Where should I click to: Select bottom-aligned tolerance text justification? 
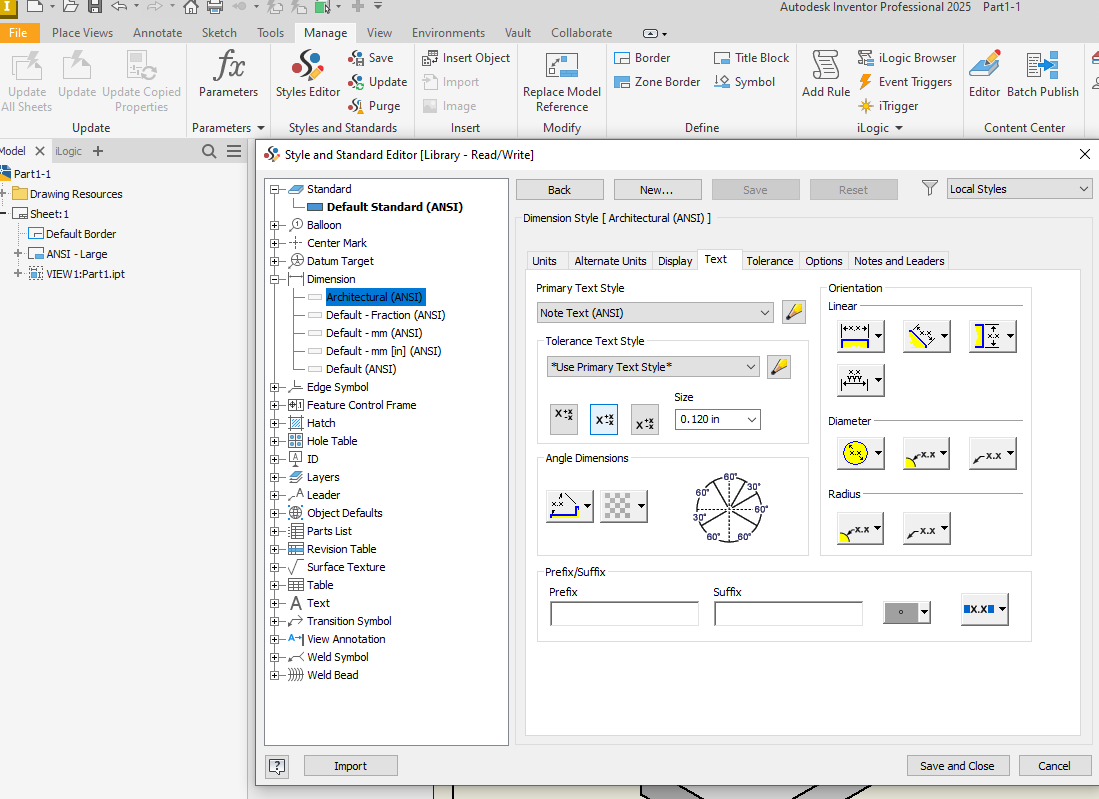[x=645, y=419]
